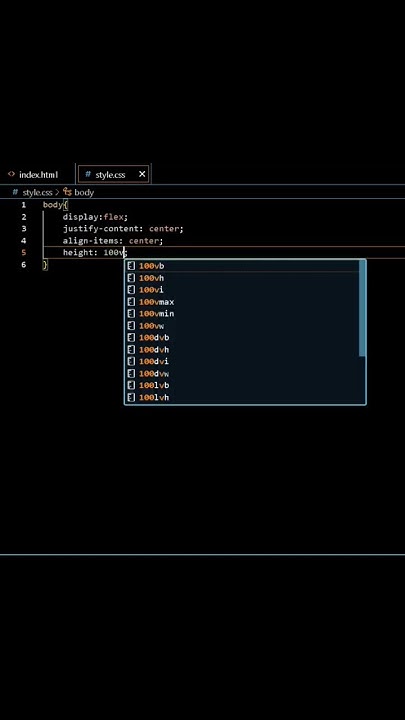Click the HTML file icon on index.html tab
This screenshot has height=720, width=405.
tap(11, 174)
